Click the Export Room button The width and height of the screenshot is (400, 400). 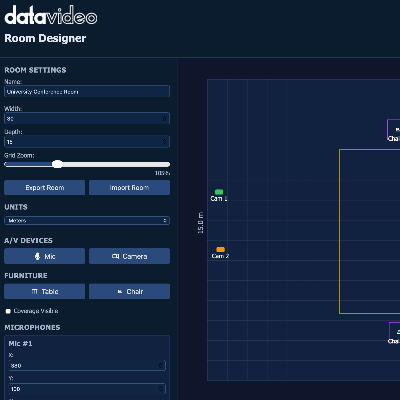[45, 188]
